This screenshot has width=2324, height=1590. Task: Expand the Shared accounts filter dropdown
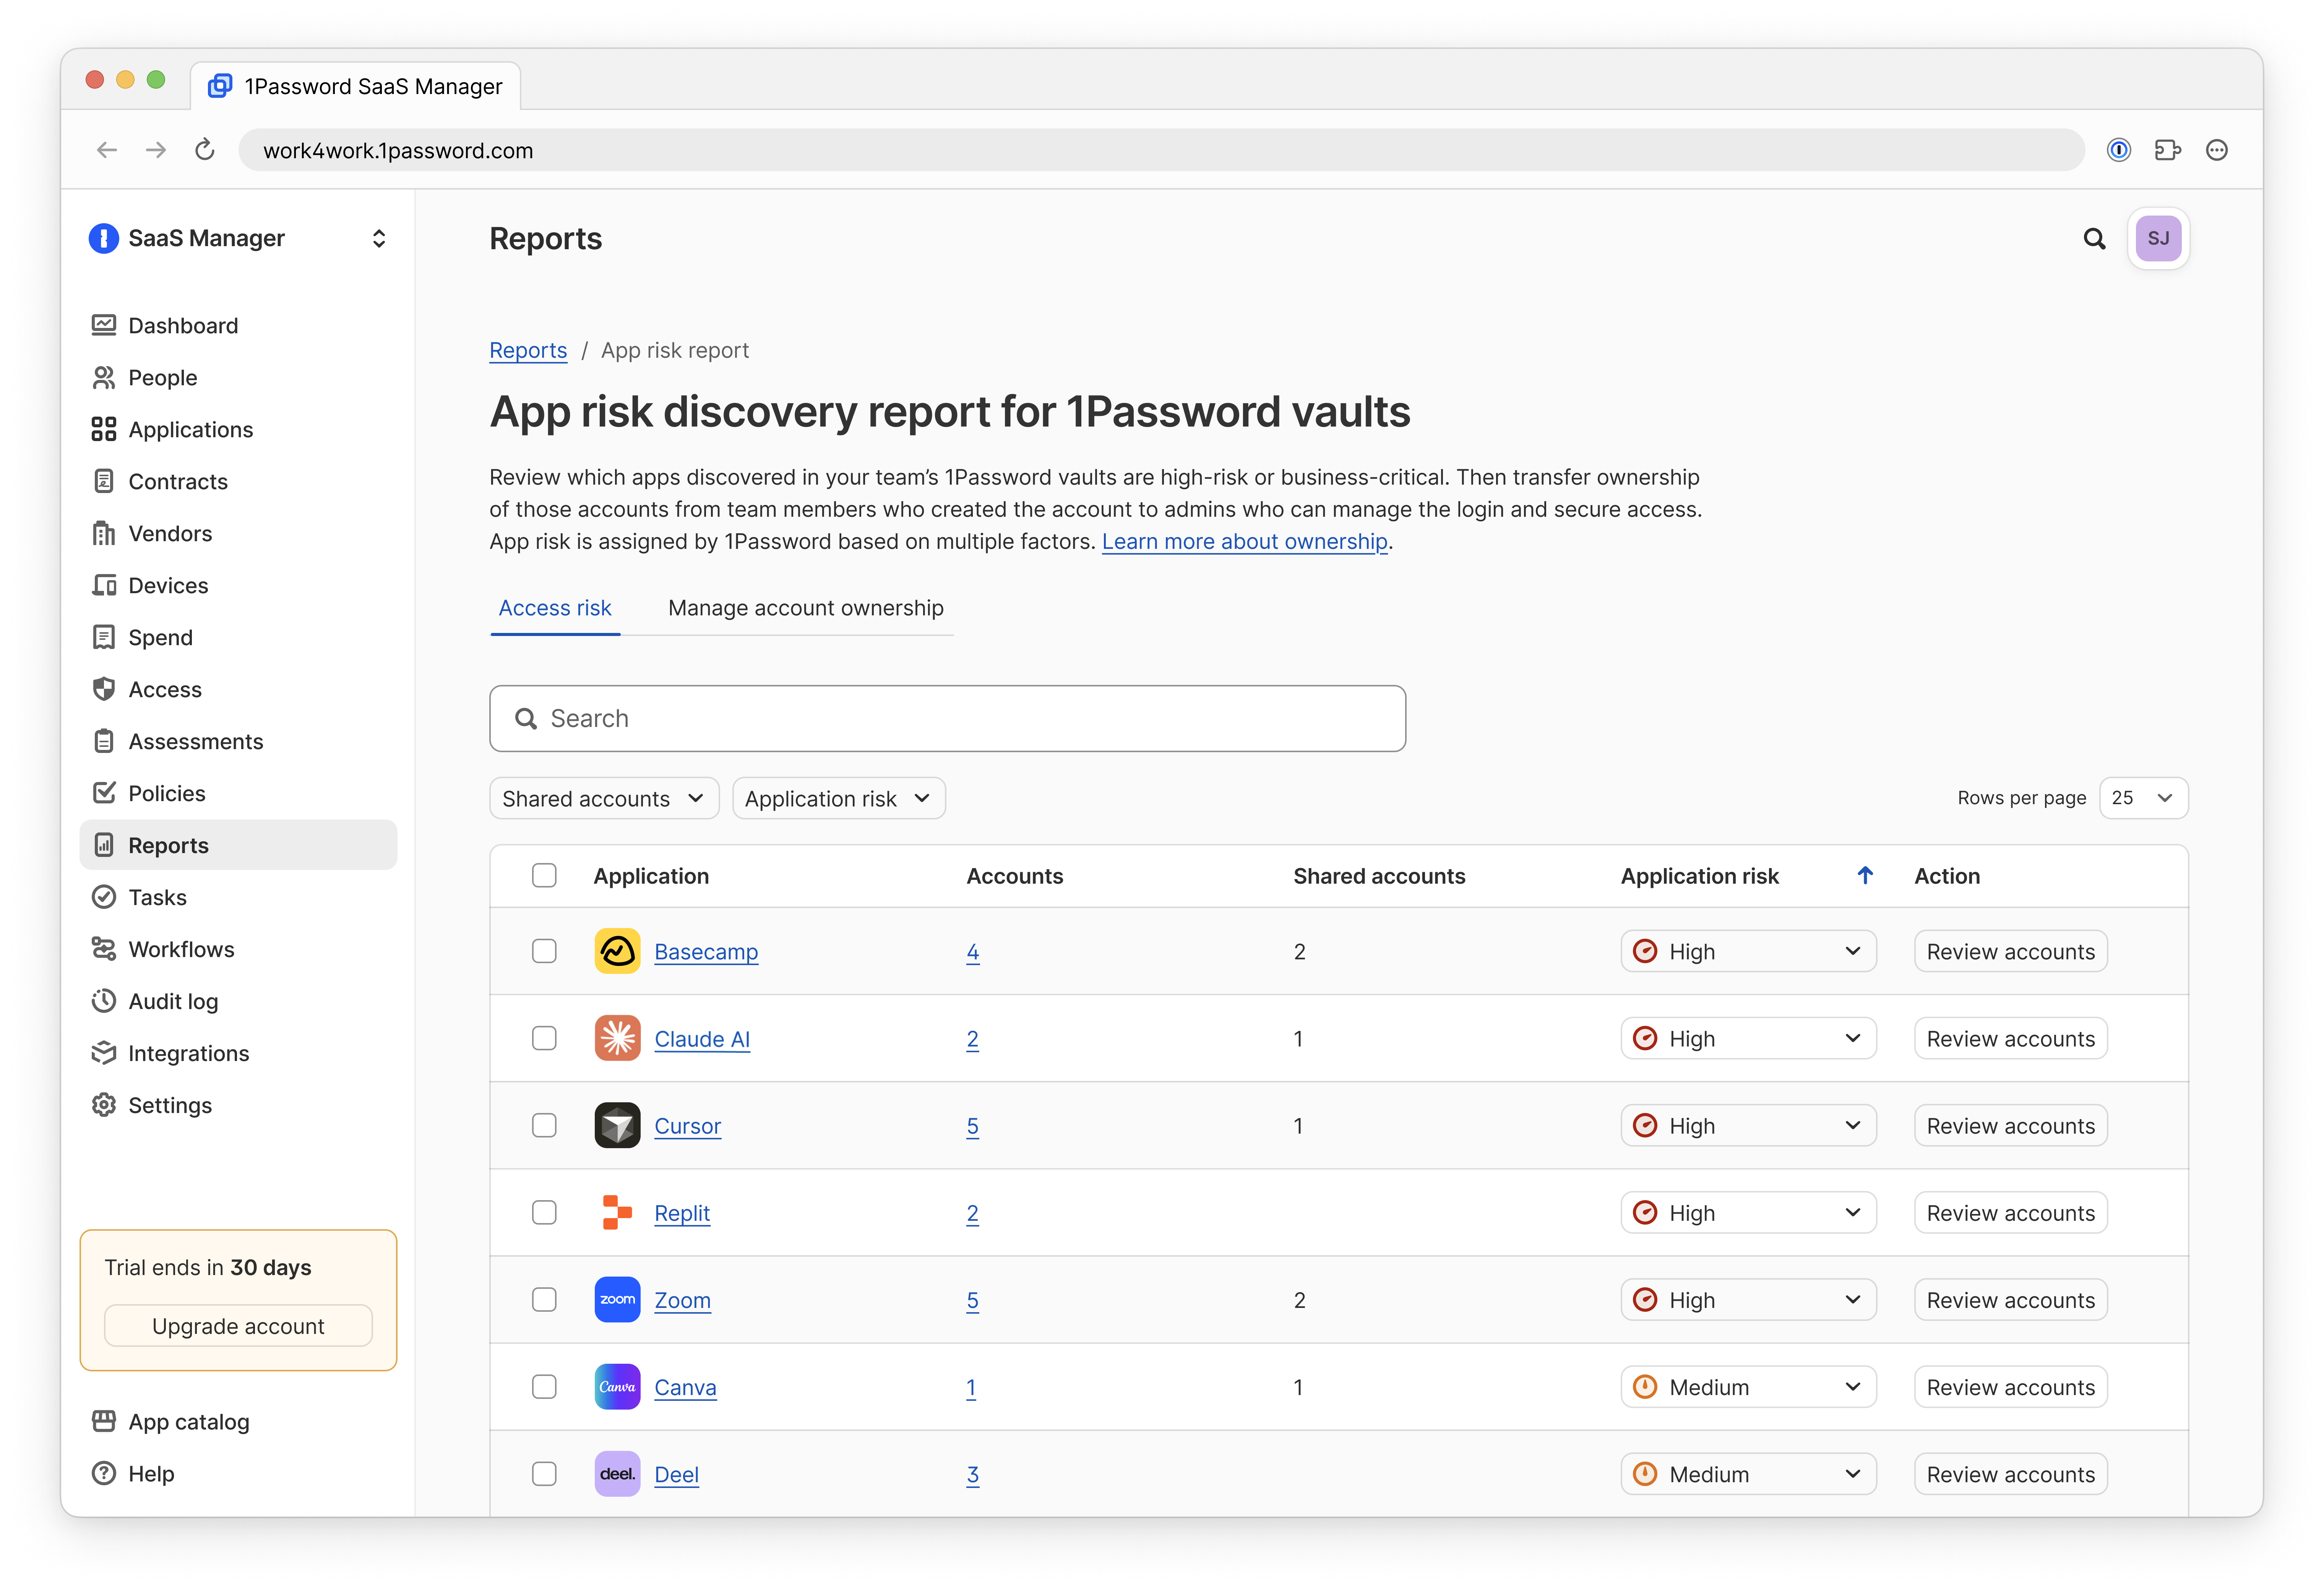point(603,798)
